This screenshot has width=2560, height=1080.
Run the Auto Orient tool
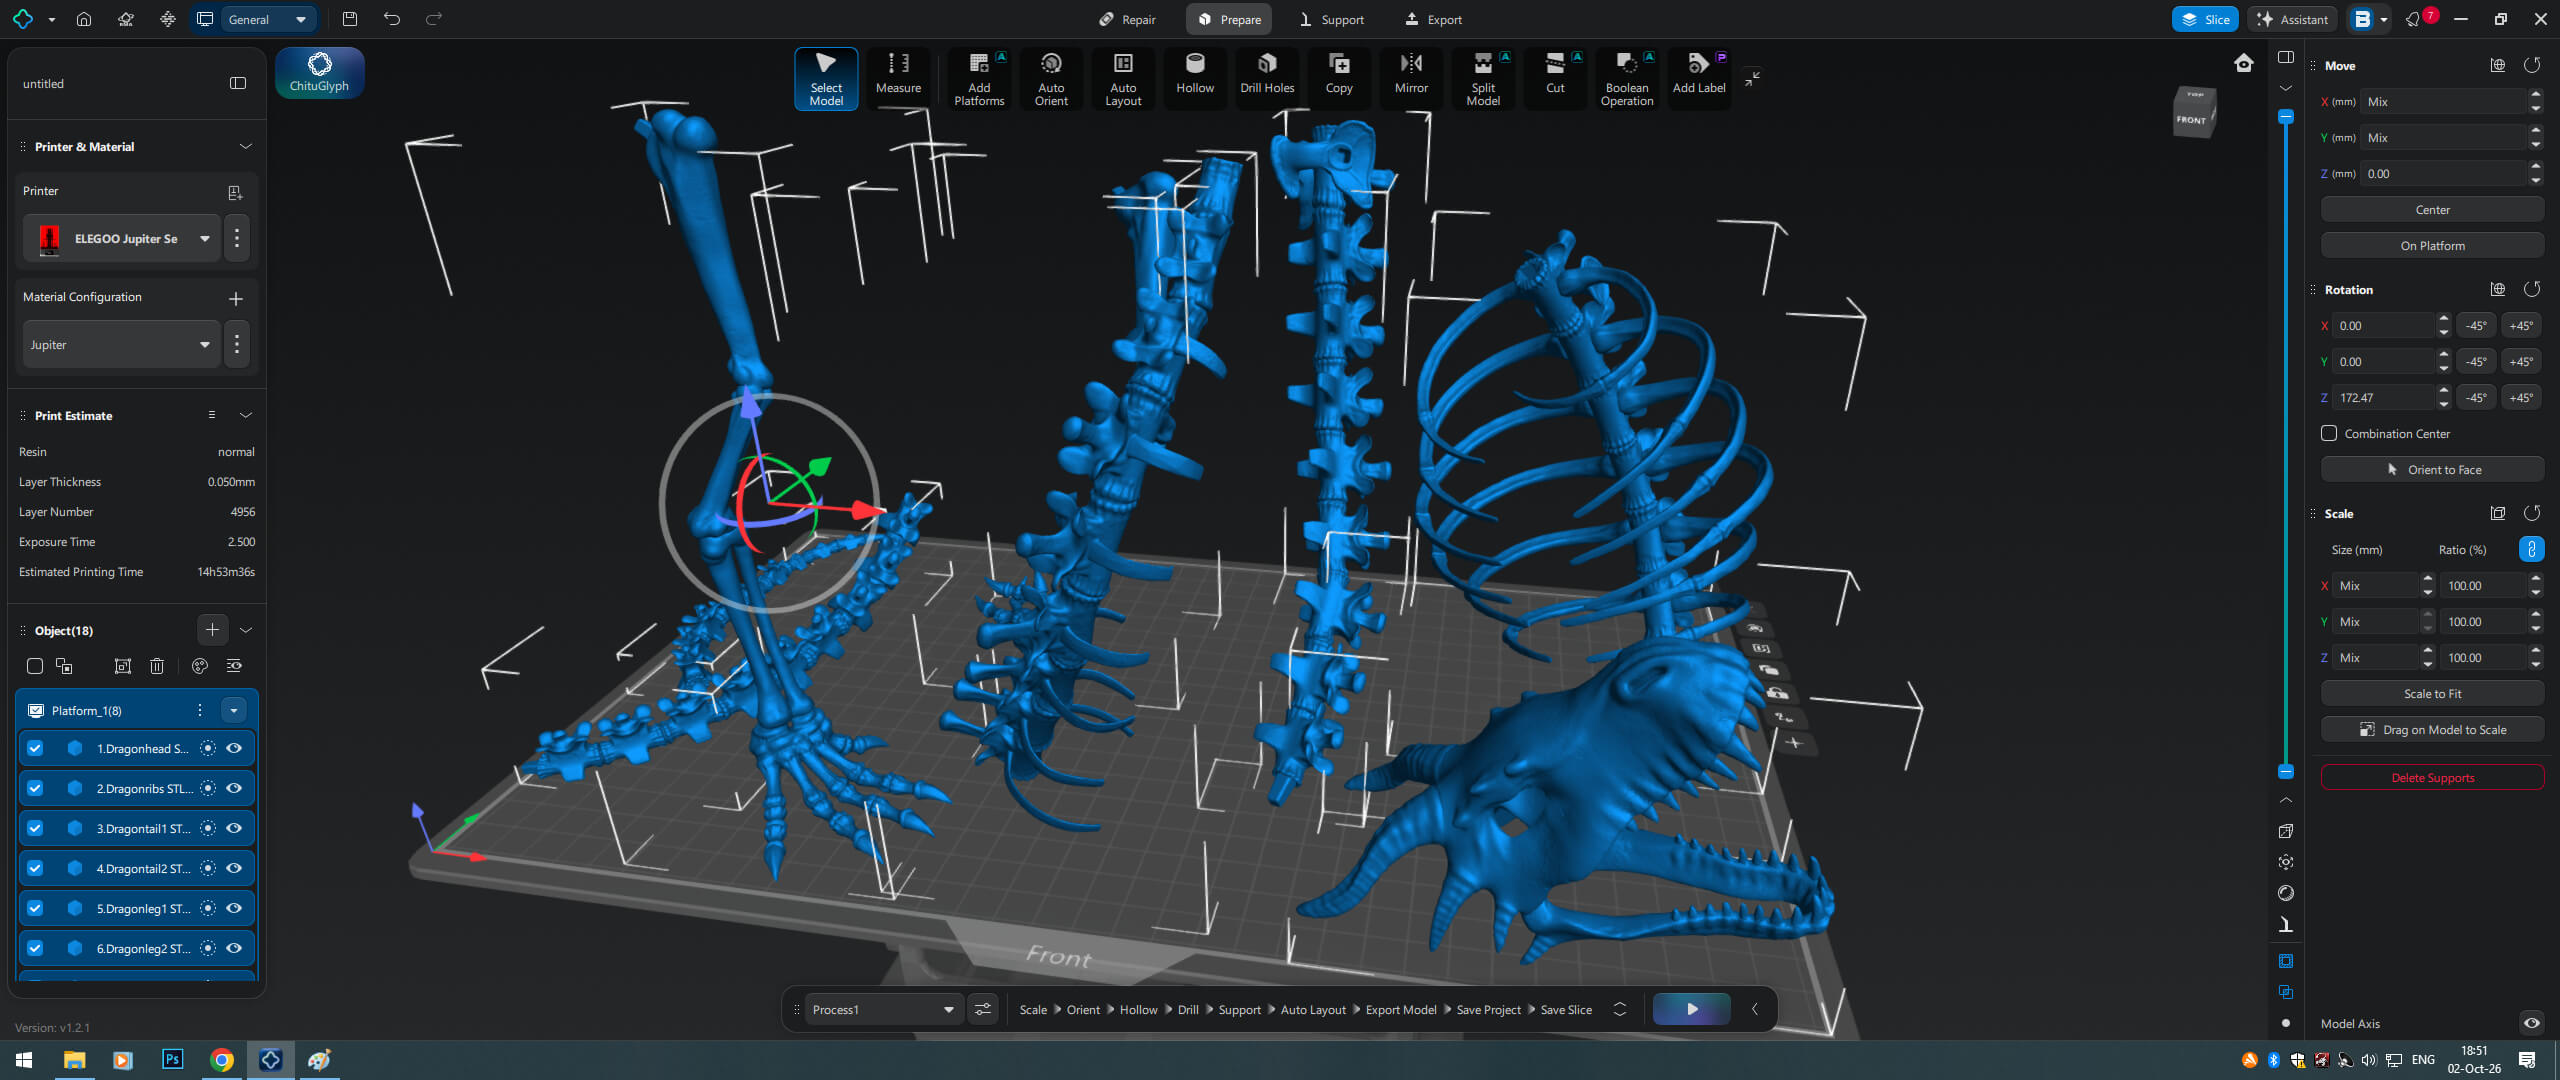coord(1051,77)
